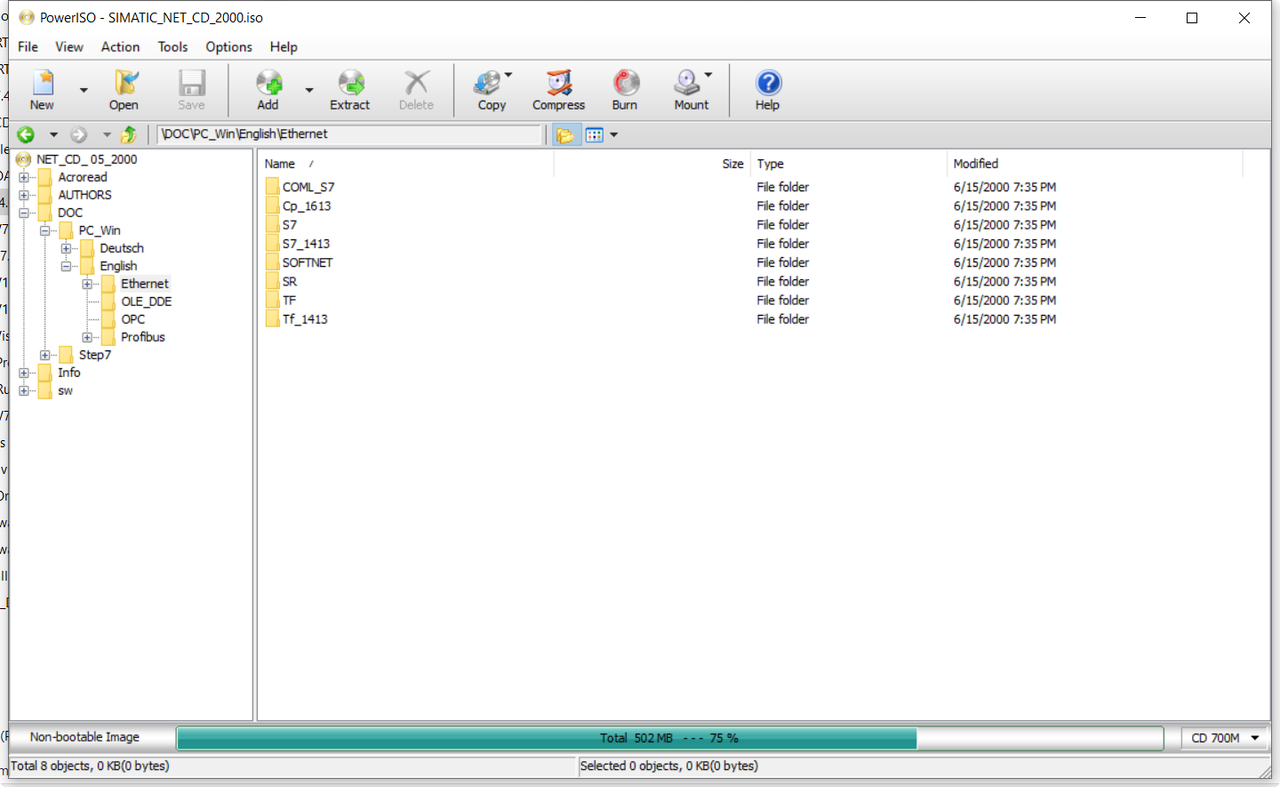Screen dimensions: 1280x787
Task: Collapse the PC_Win tree node
Action: (x=45, y=230)
